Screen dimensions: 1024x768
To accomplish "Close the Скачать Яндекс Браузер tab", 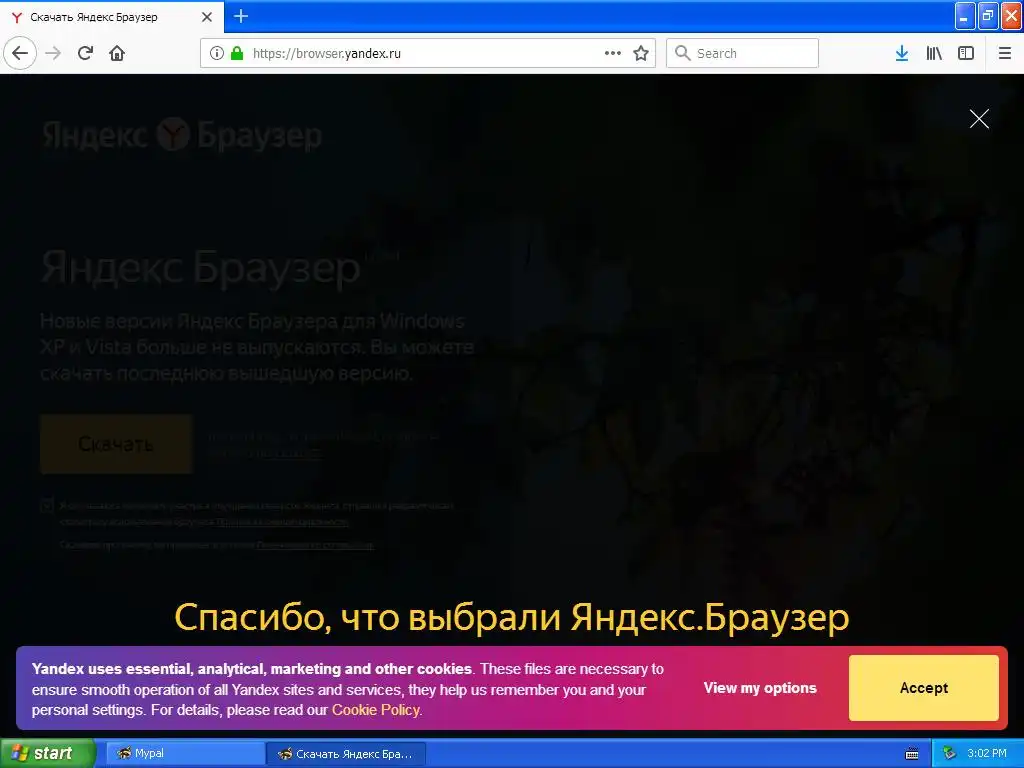I will tap(206, 17).
